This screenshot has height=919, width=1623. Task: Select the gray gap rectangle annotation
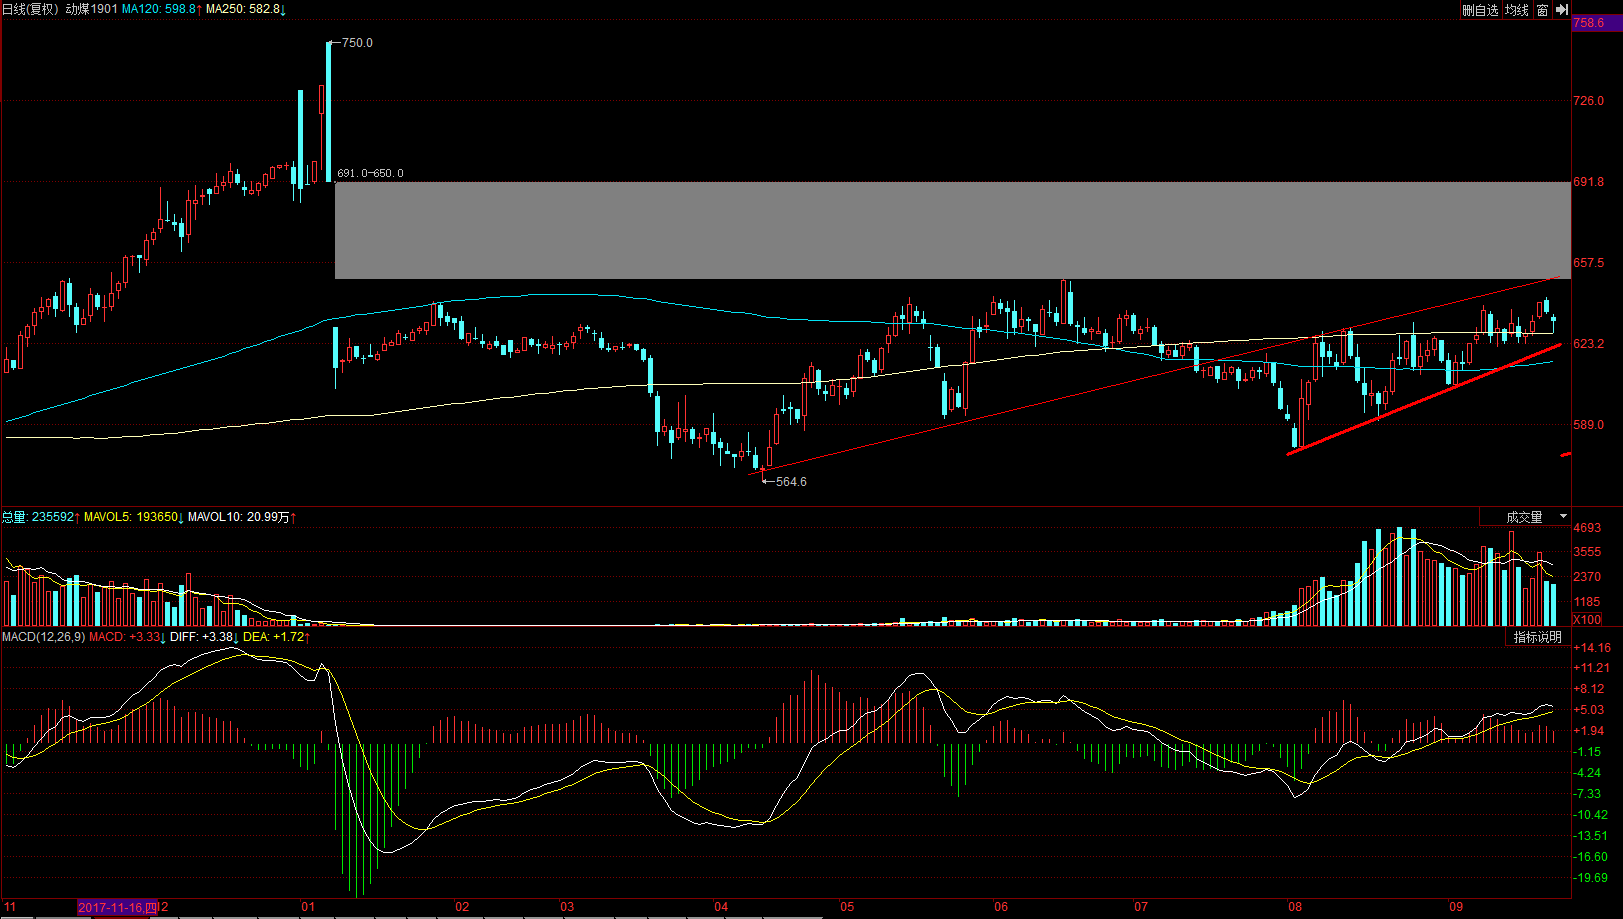pos(952,230)
